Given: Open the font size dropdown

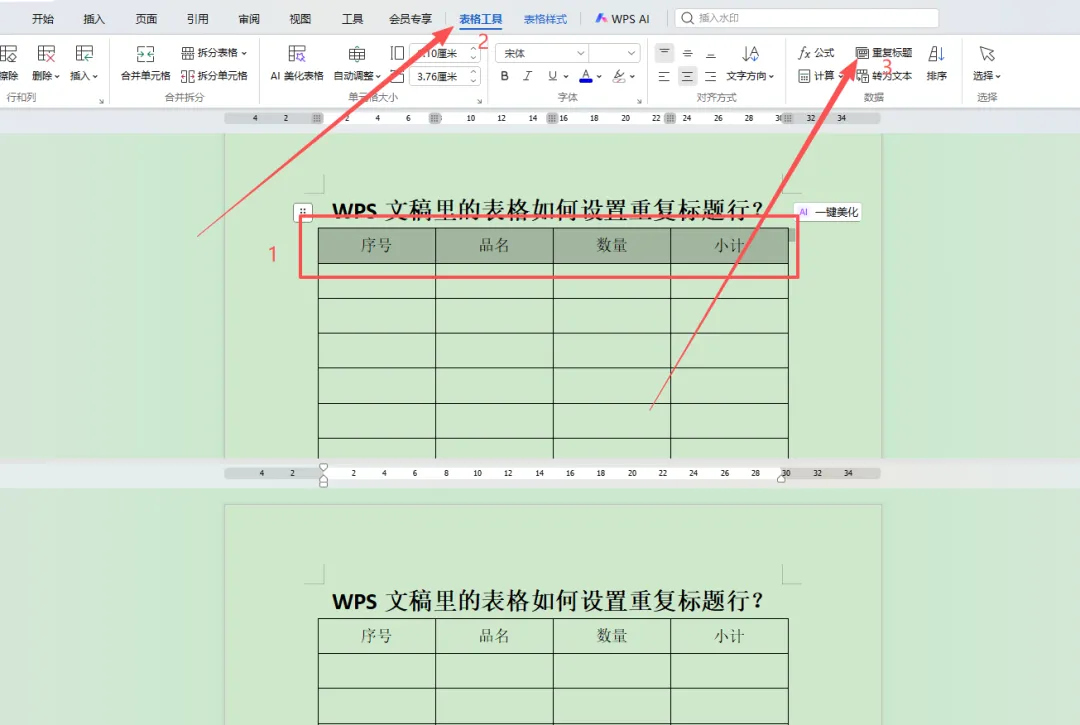Looking at the screenshot, I should [630, 53].
